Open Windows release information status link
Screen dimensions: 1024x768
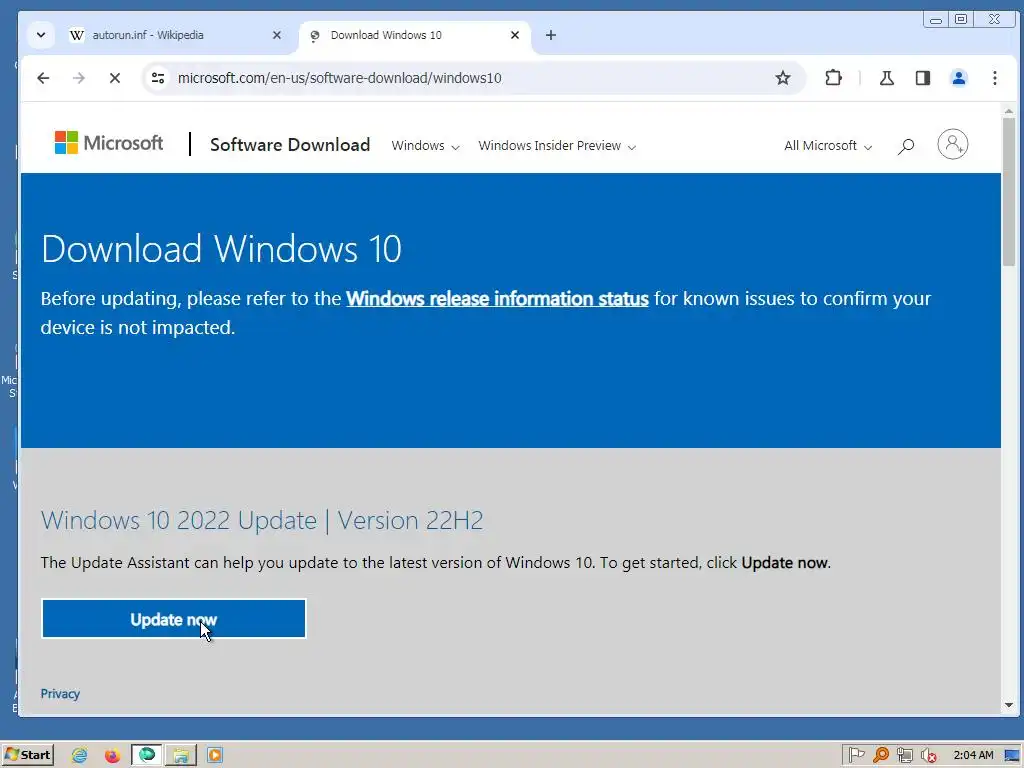coord(497,298)
